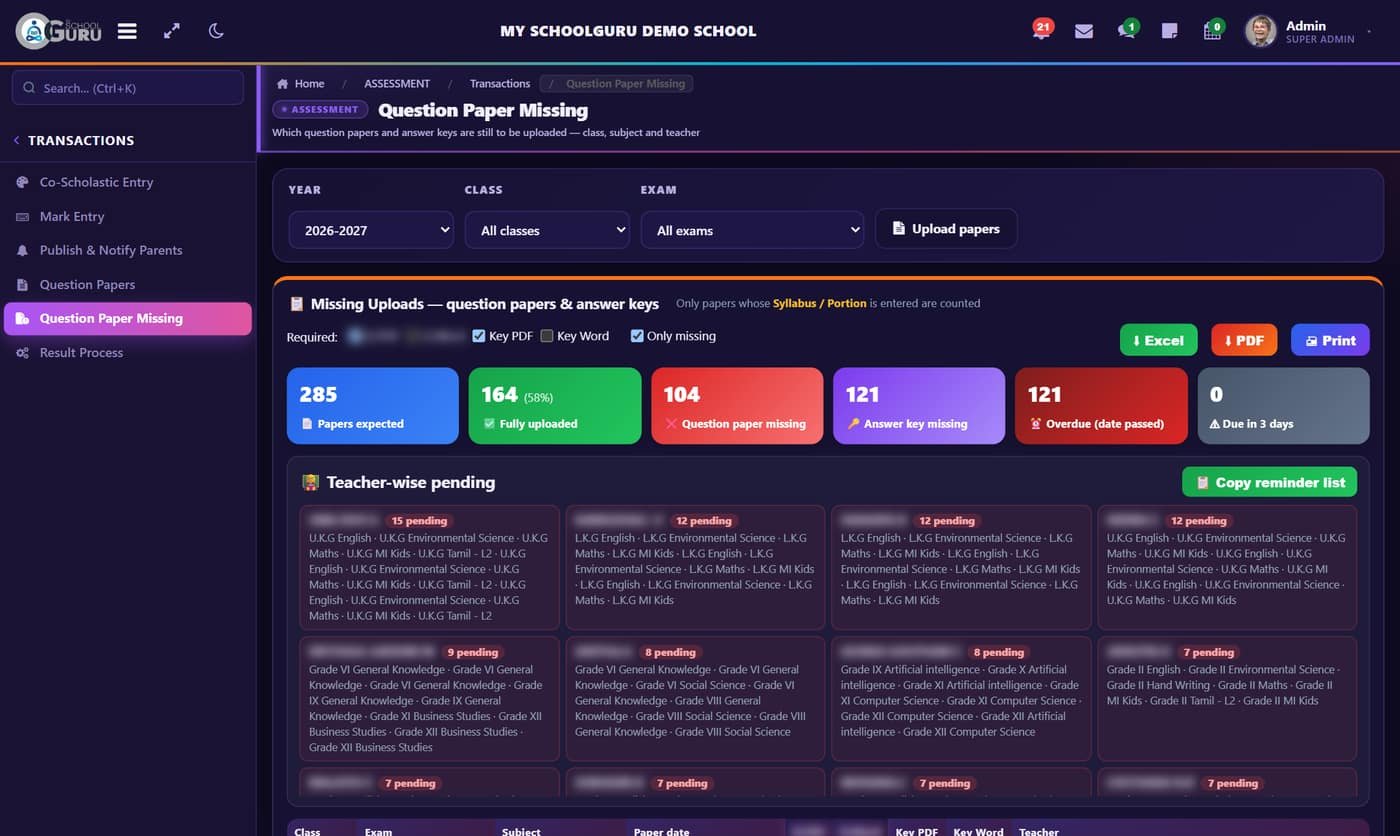Open Co-Scholastic Entry in sidebar
Image resolution: width=1400 pixels, height=836 pixels.
[128, 182]
